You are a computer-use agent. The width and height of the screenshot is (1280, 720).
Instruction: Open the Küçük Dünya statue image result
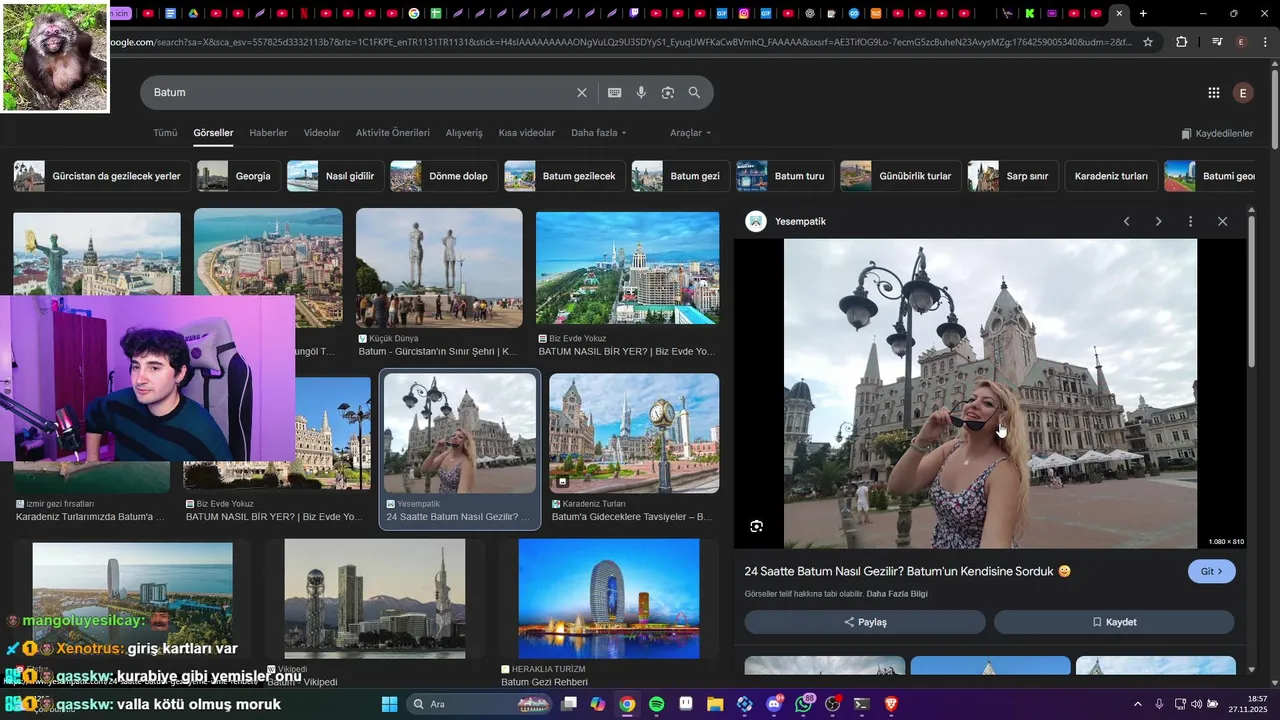pos(439,268)
